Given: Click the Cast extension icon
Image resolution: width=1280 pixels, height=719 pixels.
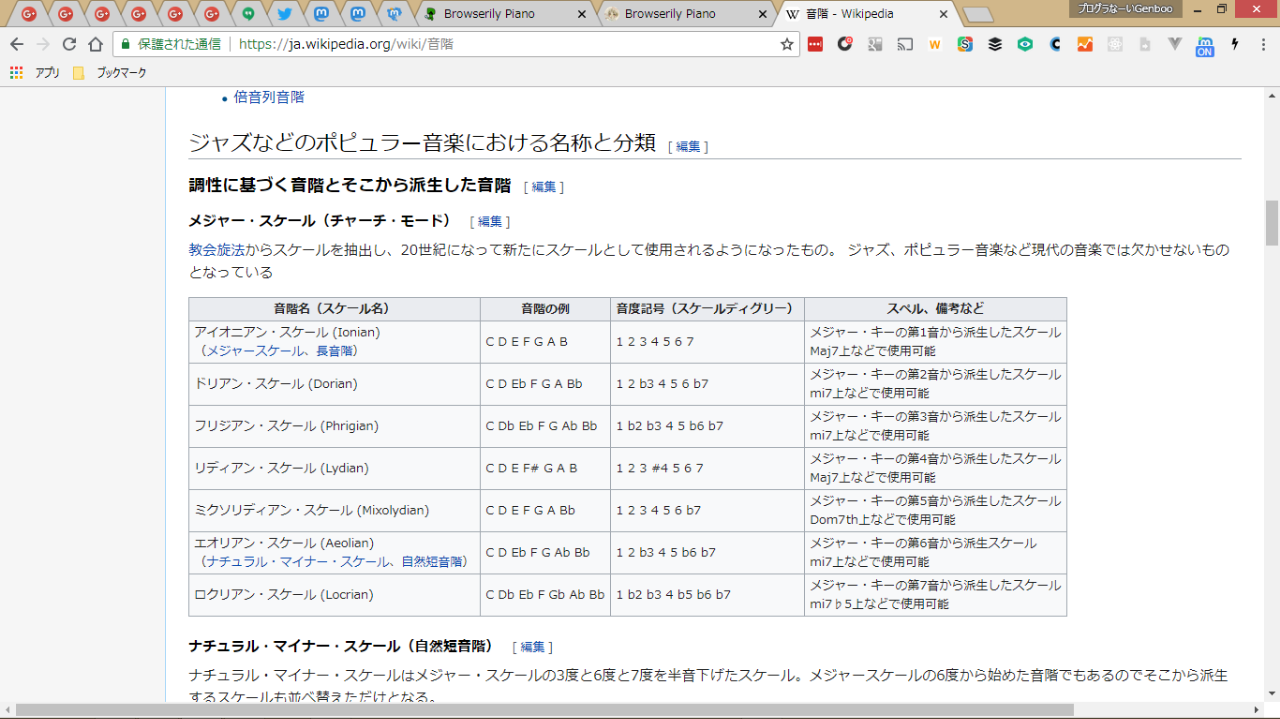Looking at the screenshot, I should (905, 44).
